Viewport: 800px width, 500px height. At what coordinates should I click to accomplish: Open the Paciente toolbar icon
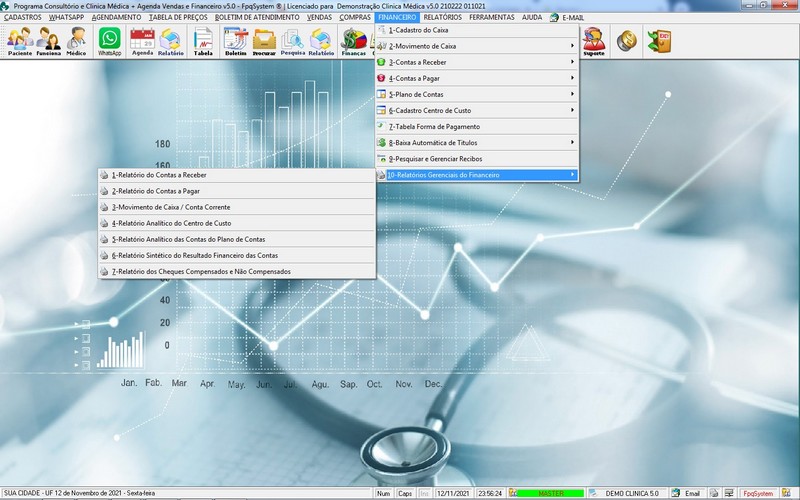click(20, 41)
